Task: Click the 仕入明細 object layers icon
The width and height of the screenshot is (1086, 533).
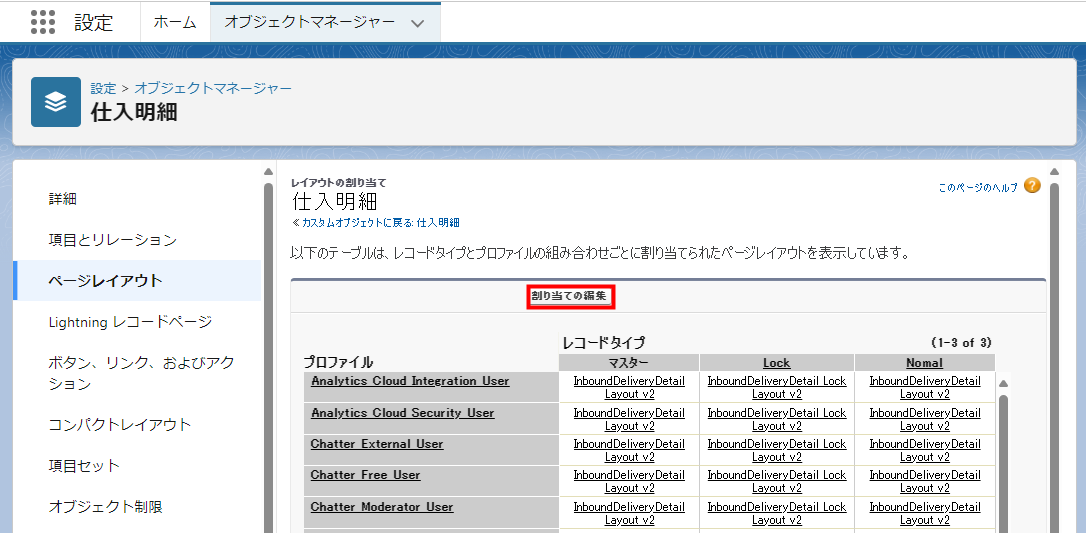Action: click(56, 102)
